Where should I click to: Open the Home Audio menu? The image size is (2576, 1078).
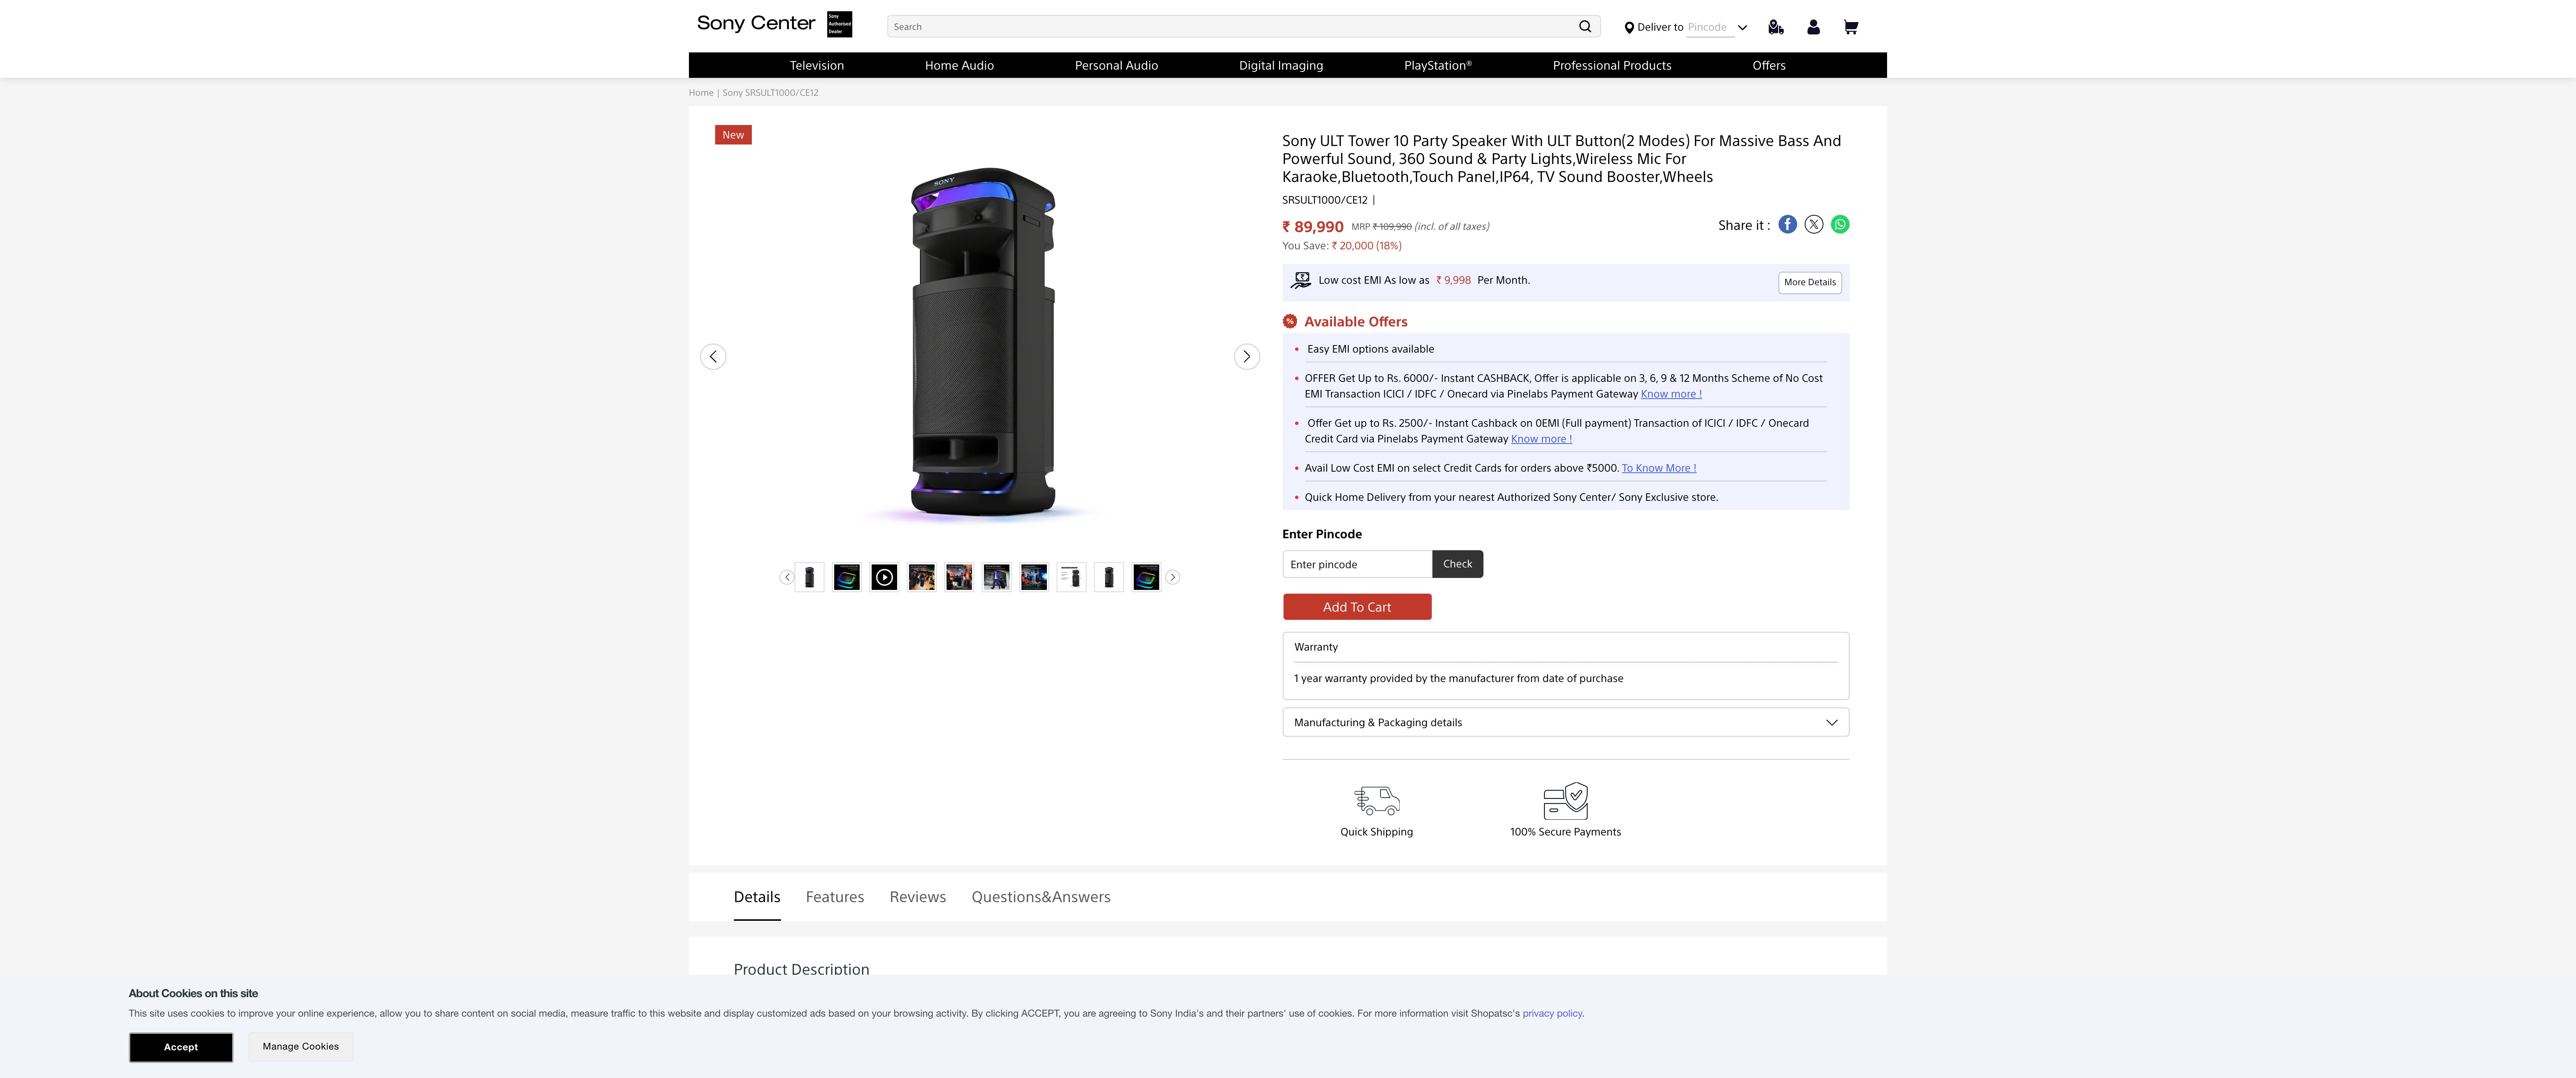pos(959,65)
